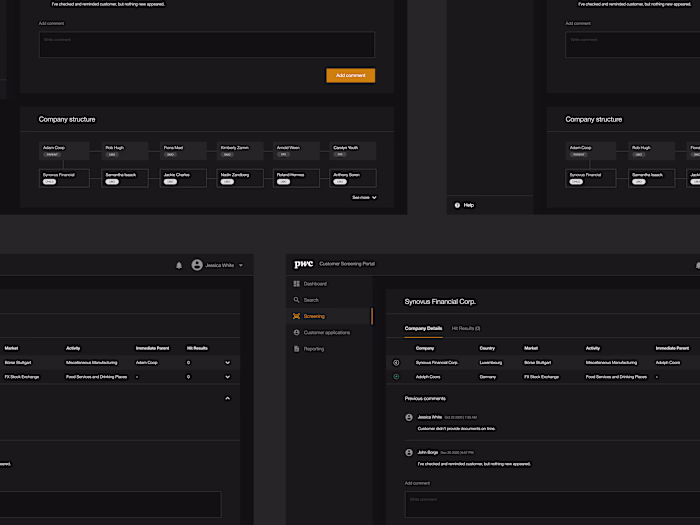The width and height of the screenshot is (700, 525).
Task: Click John Borge's comment avatar
Action: (409, 453)
